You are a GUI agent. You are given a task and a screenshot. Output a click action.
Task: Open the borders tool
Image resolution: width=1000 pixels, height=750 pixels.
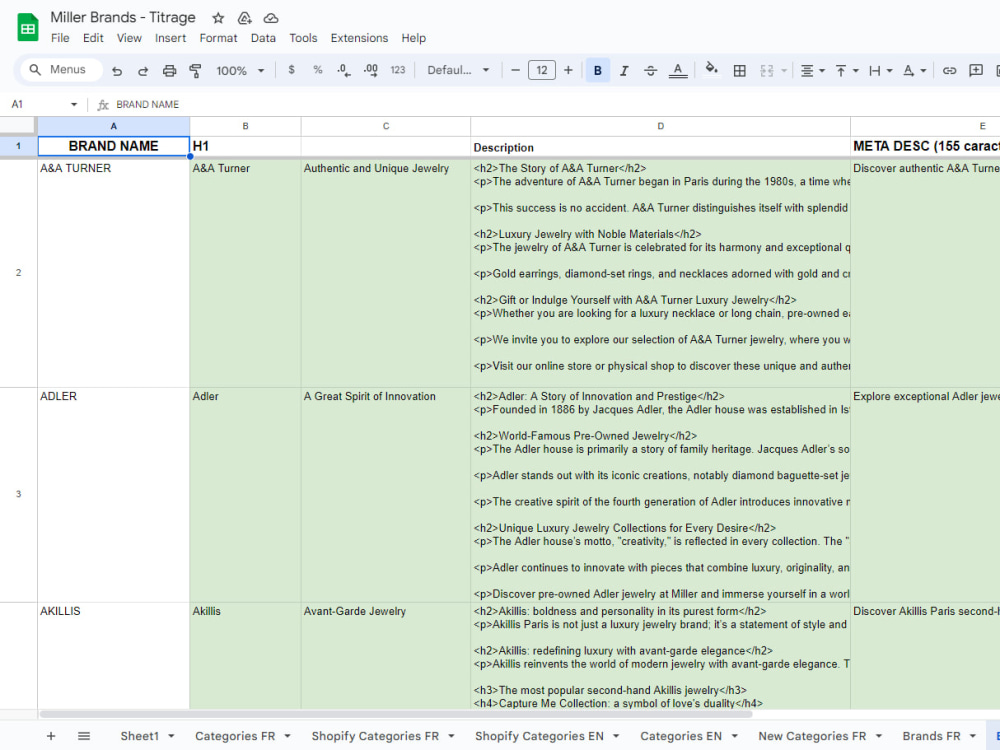click(x=739, y=70)
